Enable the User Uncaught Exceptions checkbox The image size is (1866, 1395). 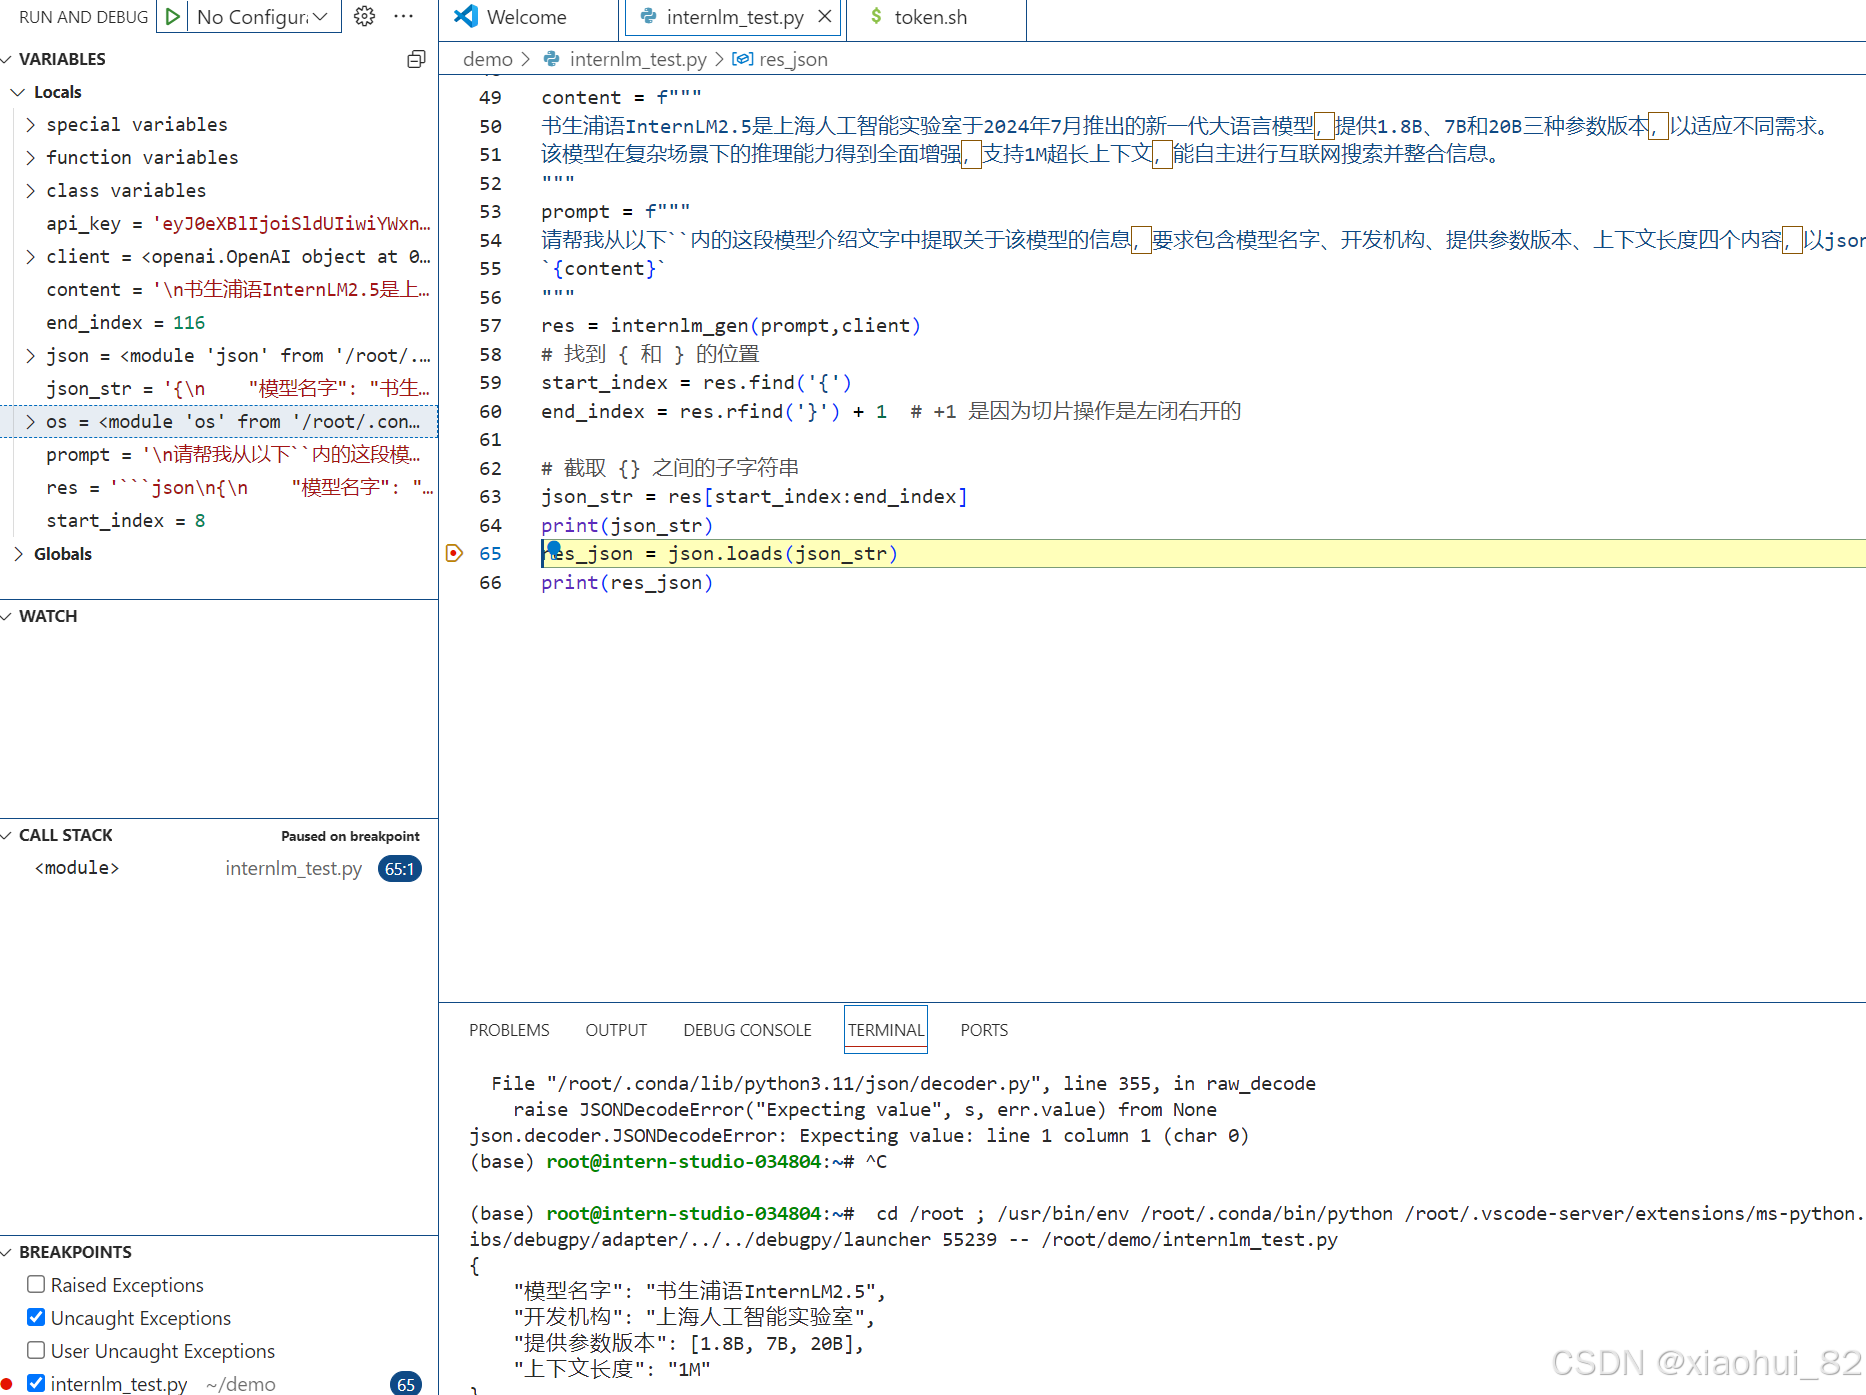tap(36, 1350)
